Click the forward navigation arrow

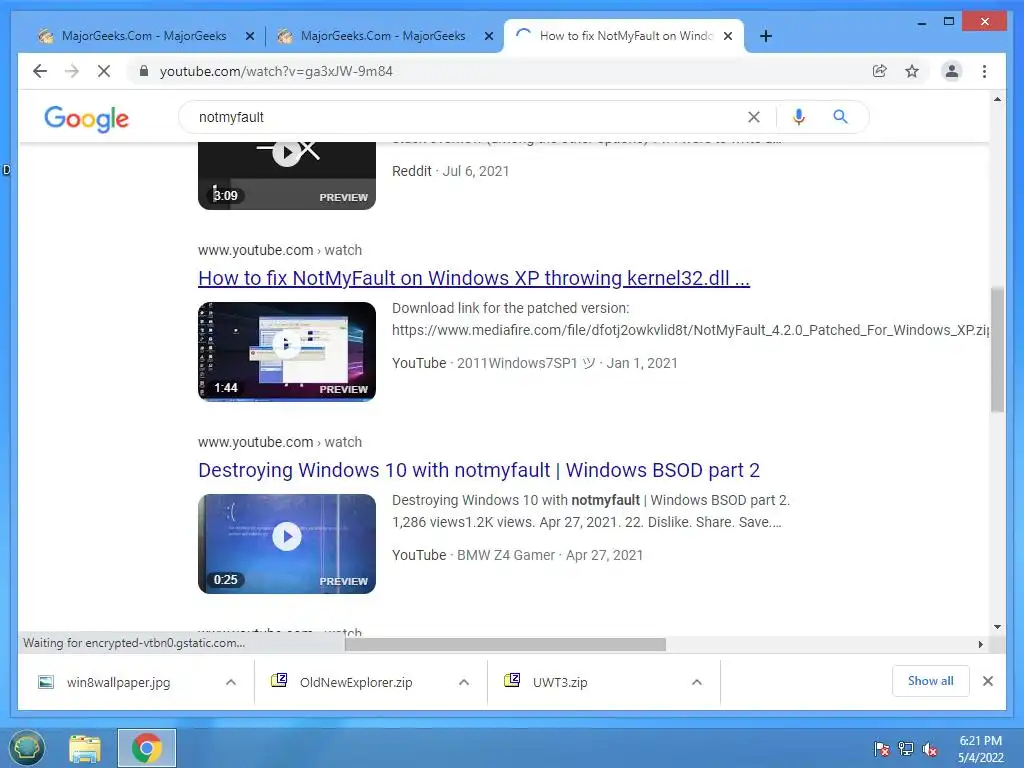pos(72,71)
